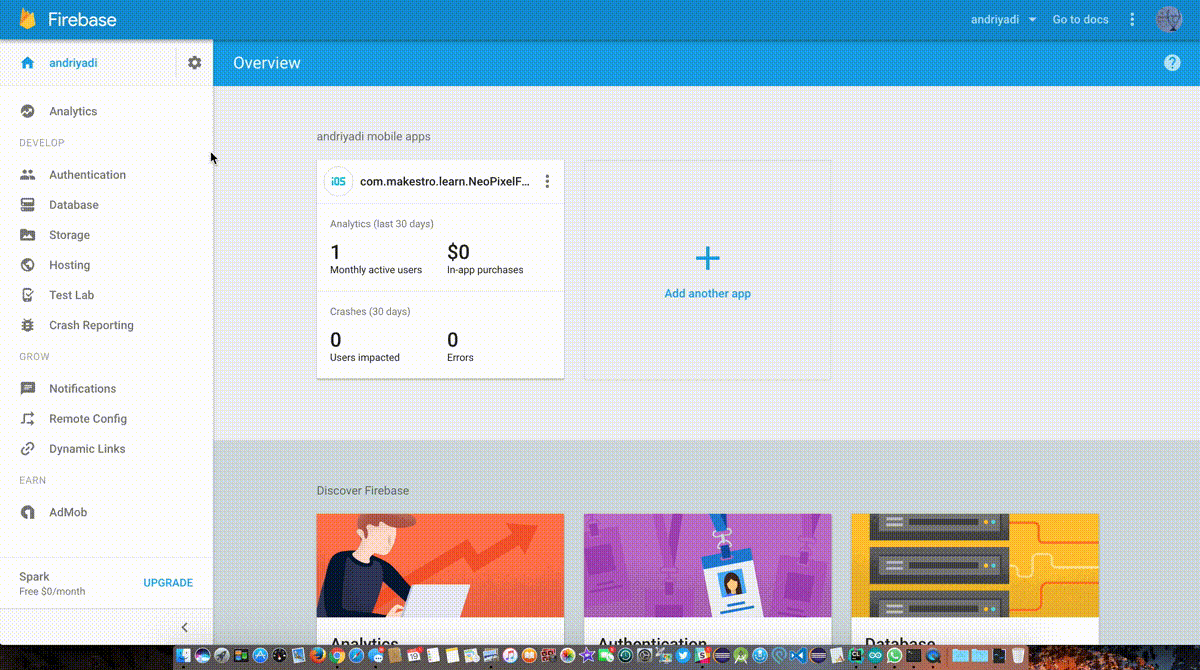Click the Hosting globe icon
The height and width of the screenshot is (670, 1200).
pyautogui.click(x=28, y=265)
